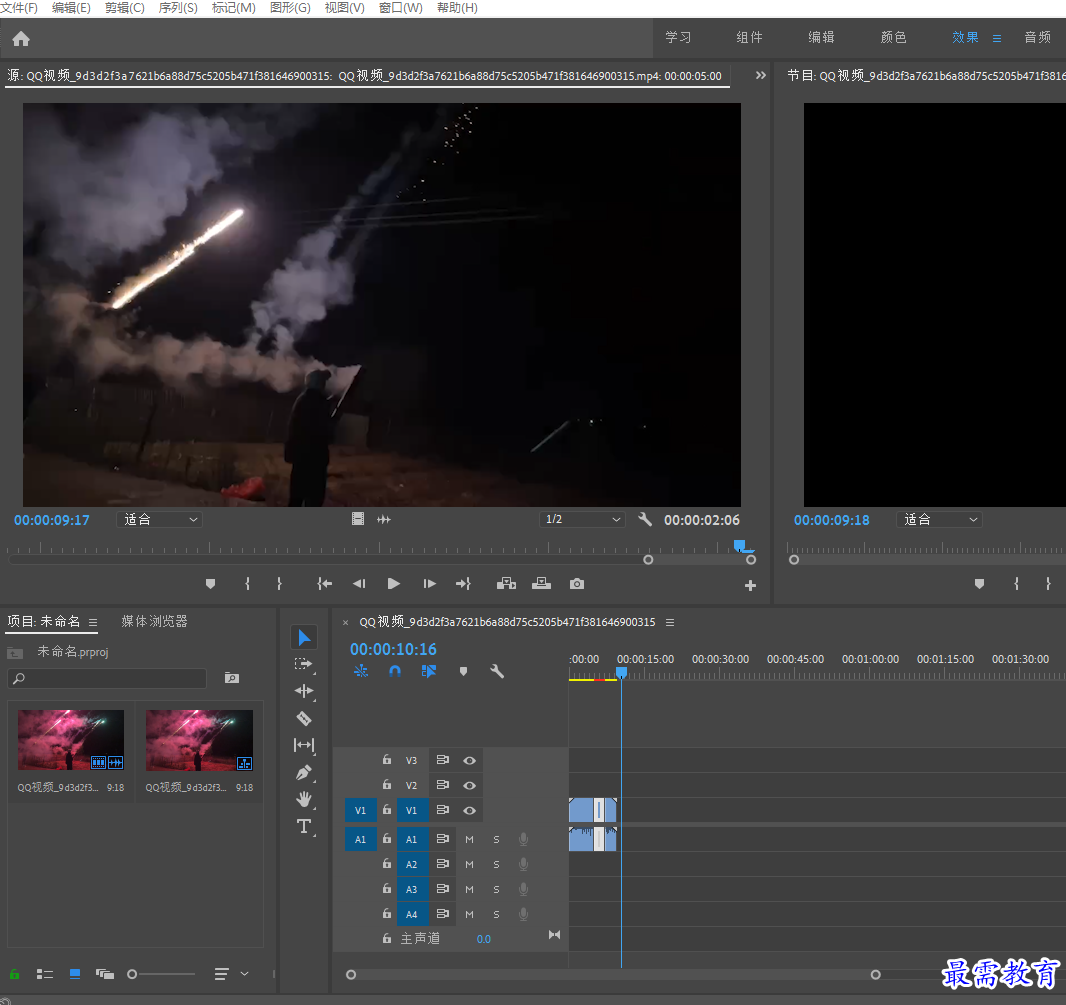Select the Razor tool
The height and width of the screenshot is (1005, 1066).
[x=304, y=718]
